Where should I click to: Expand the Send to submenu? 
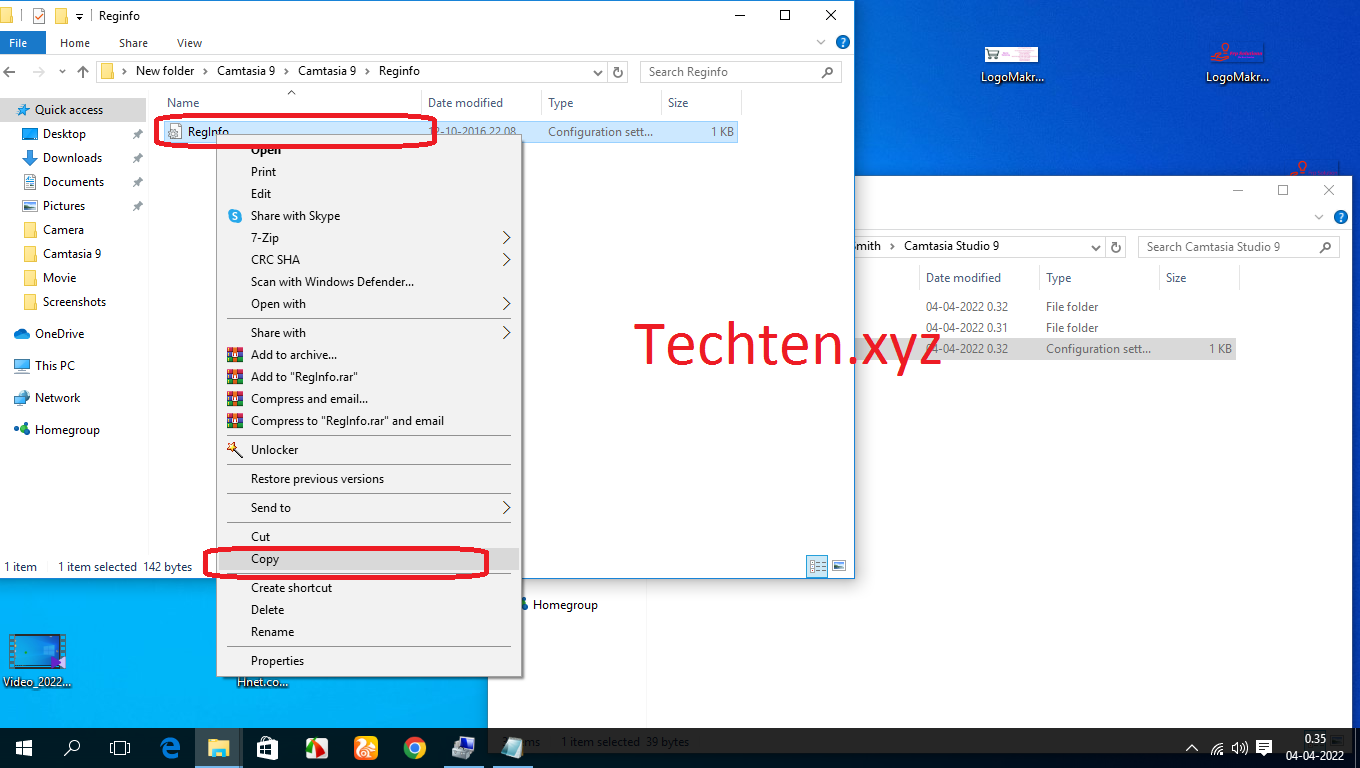[369, 508]
